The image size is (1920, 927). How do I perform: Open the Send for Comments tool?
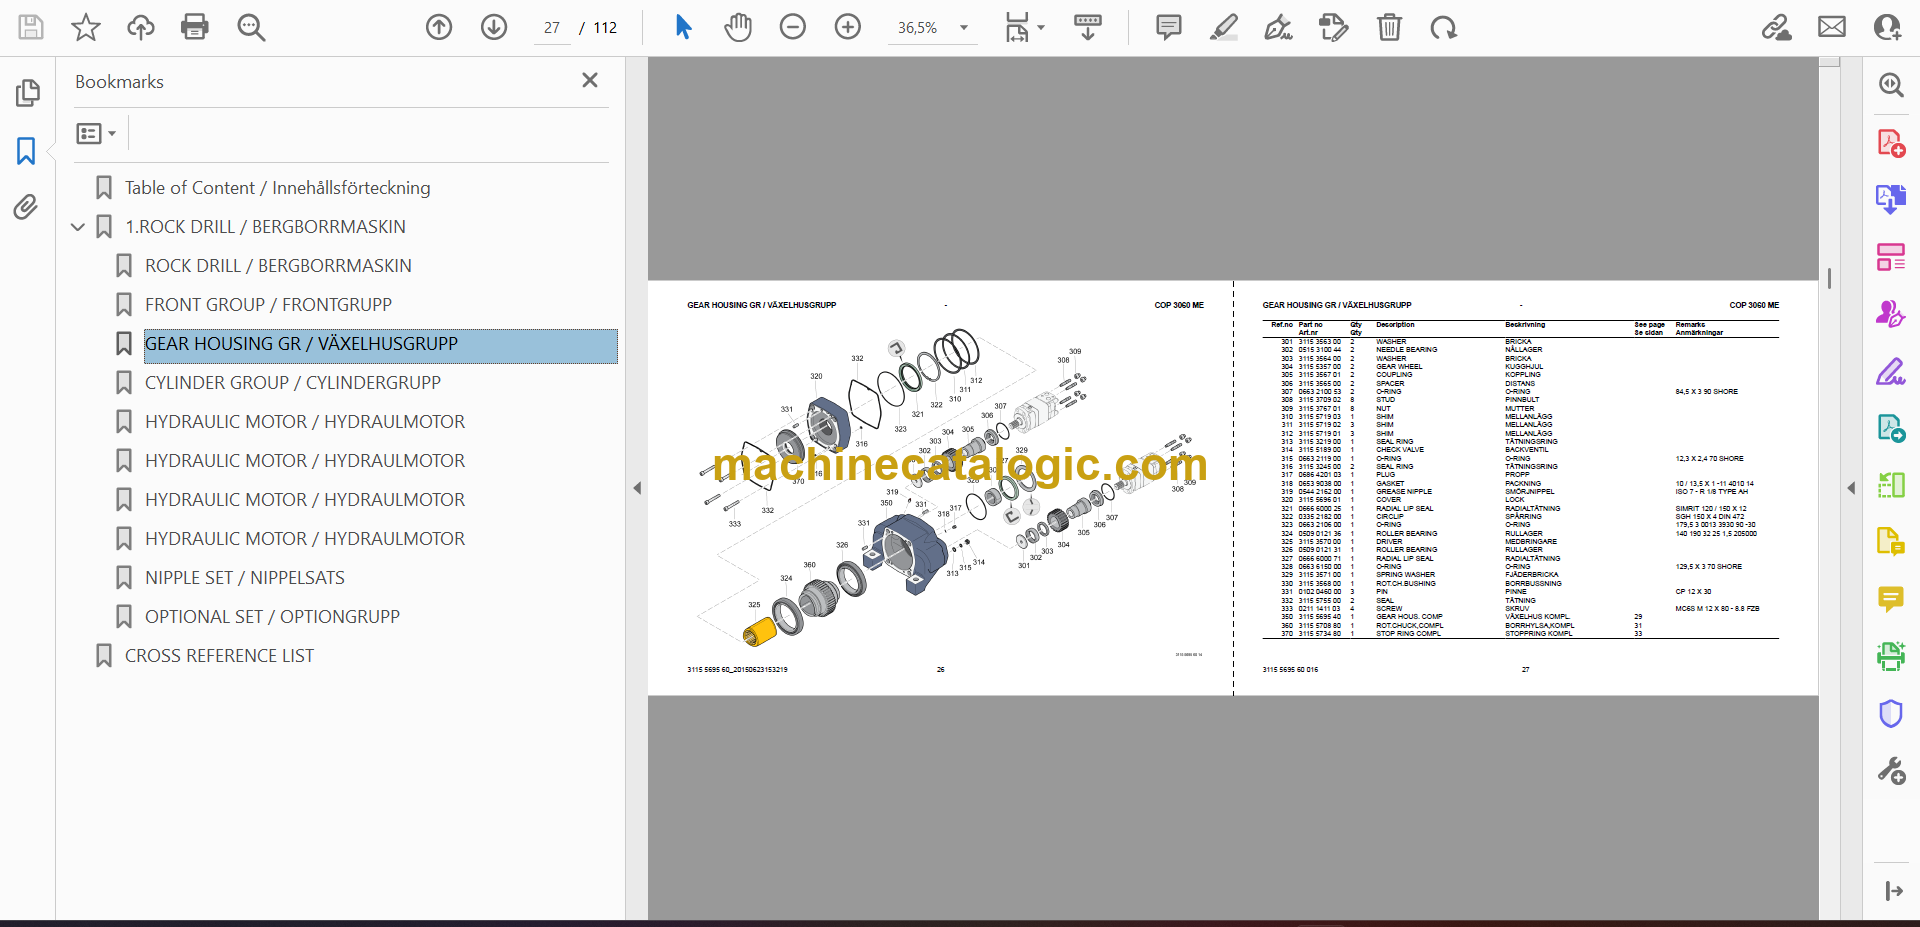pyautogui.click(x=1890, y=314)
